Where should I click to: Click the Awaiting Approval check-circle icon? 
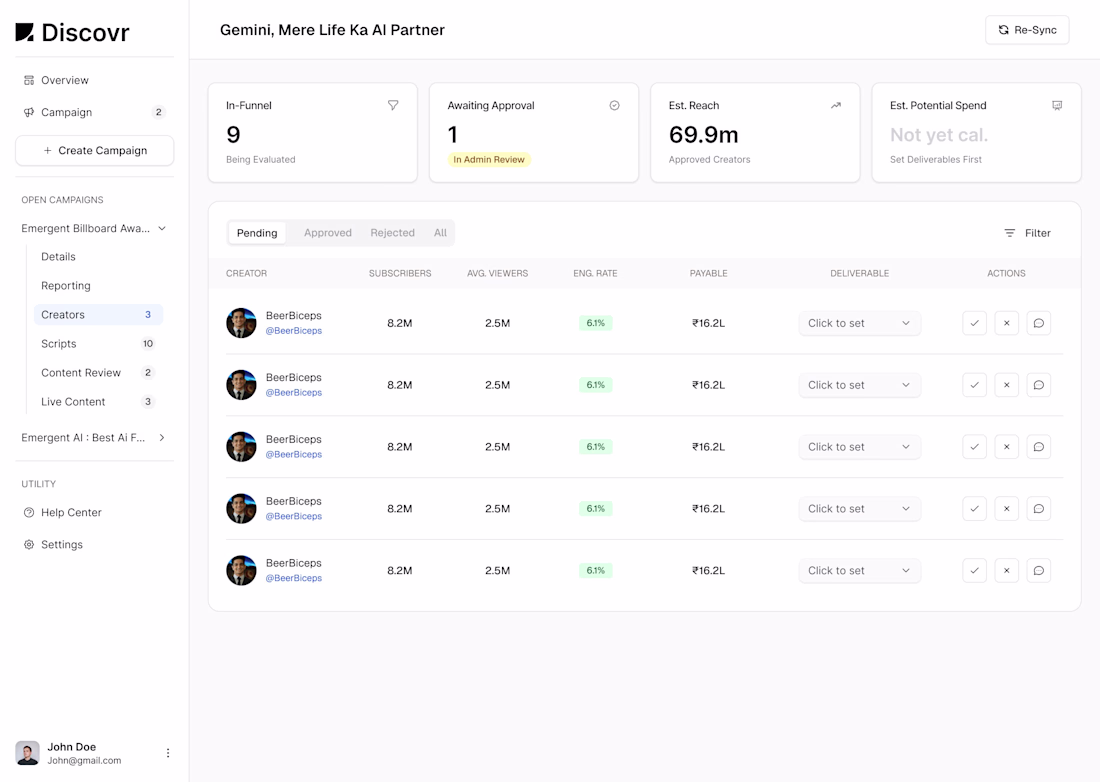tap(614, 105)
